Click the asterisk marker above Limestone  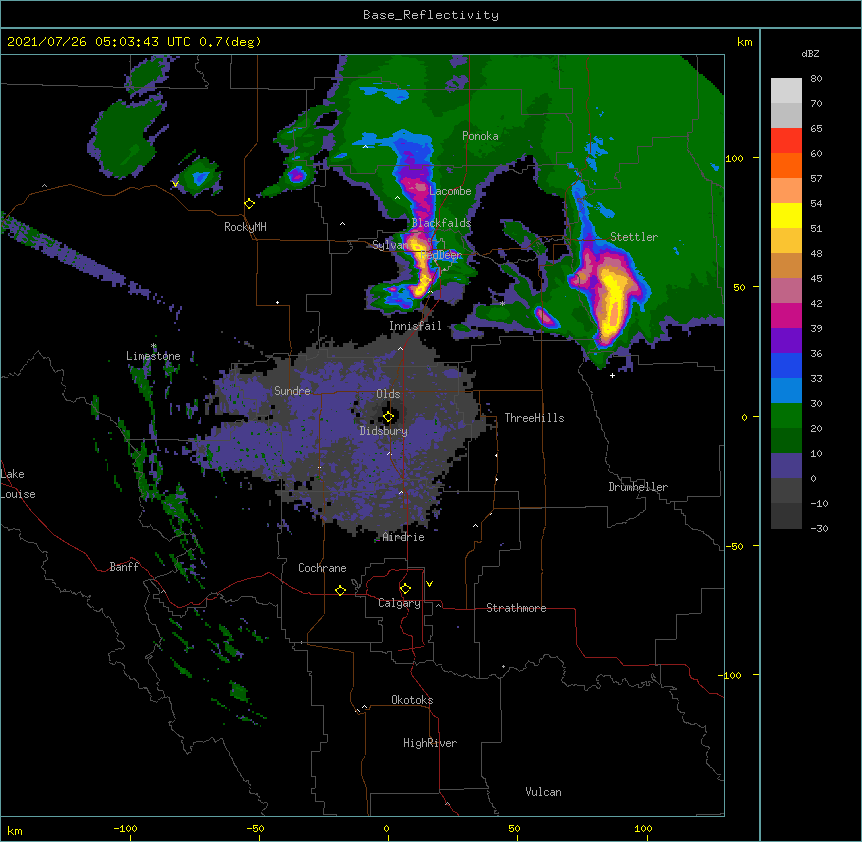(154, 346)
